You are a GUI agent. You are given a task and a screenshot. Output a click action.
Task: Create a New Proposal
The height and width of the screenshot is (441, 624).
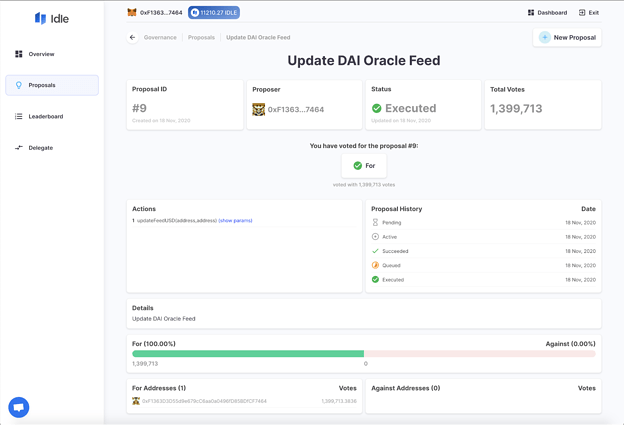pyautogui.click(x=567, y=37)
